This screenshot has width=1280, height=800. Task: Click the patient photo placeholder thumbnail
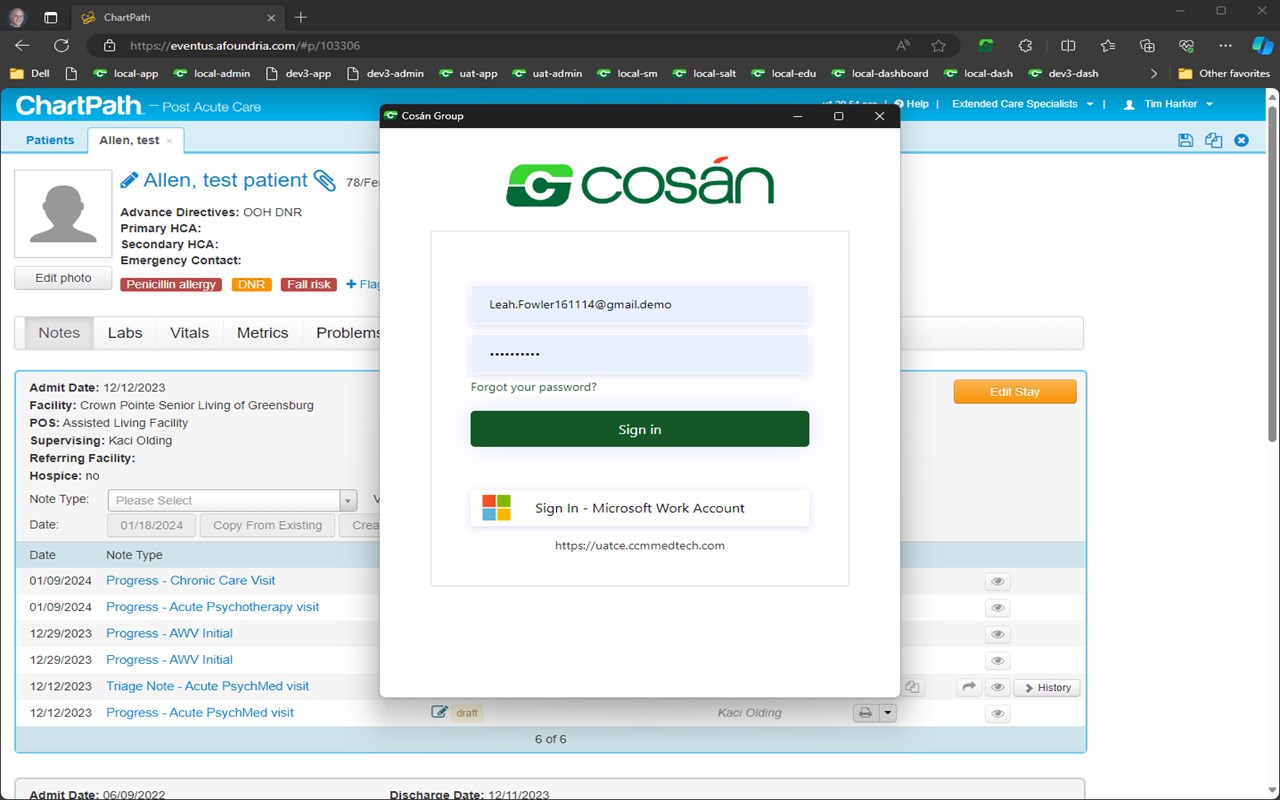click(63, 213)
